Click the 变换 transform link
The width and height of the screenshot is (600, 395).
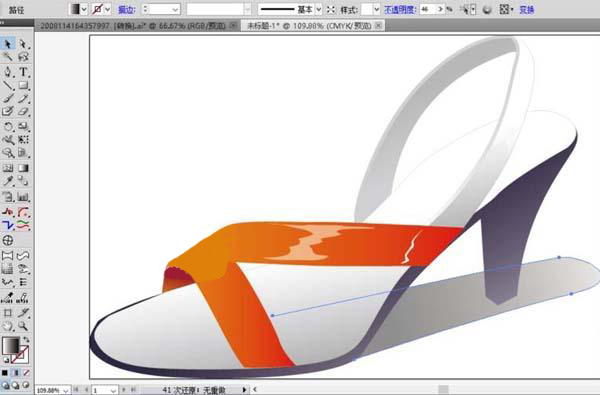[x=527, y=10]
